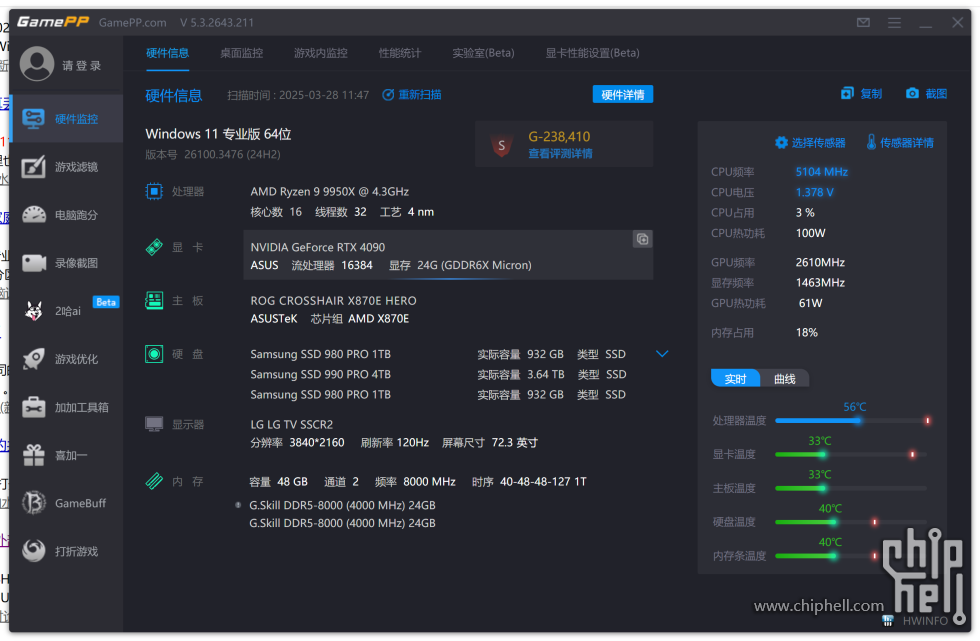Open 传感器详情 sensor details
This screenshot has height=641, width=980.
(x=900, y=142)
